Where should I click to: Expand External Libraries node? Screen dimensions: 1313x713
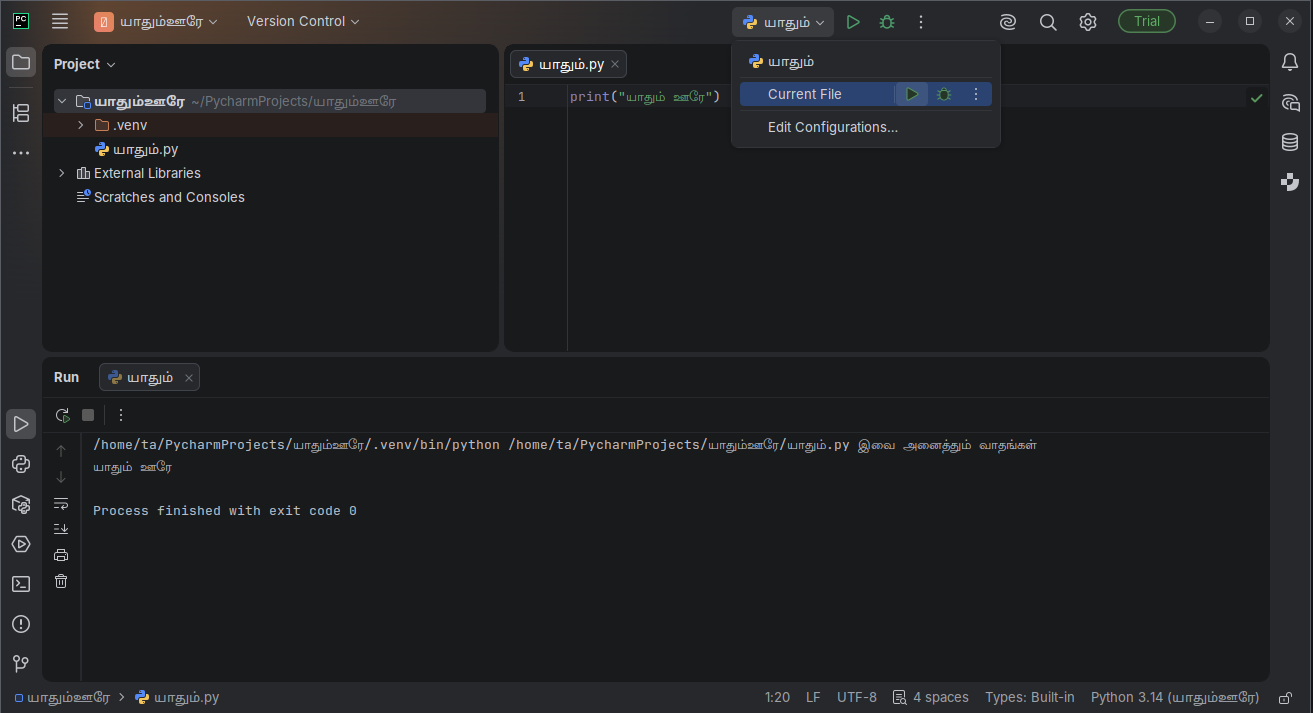[62, 173]
